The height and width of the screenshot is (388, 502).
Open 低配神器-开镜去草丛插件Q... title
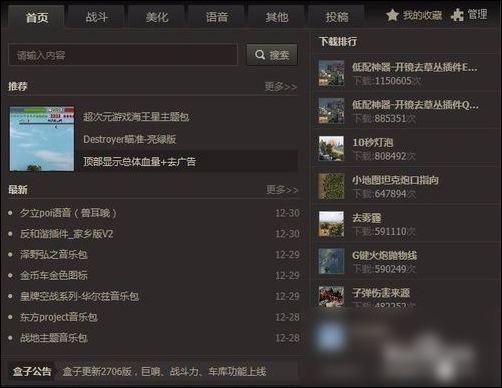415,105
